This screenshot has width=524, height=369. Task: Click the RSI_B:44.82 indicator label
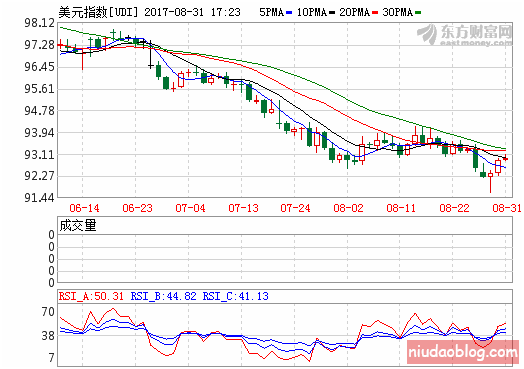coord(163,296)
